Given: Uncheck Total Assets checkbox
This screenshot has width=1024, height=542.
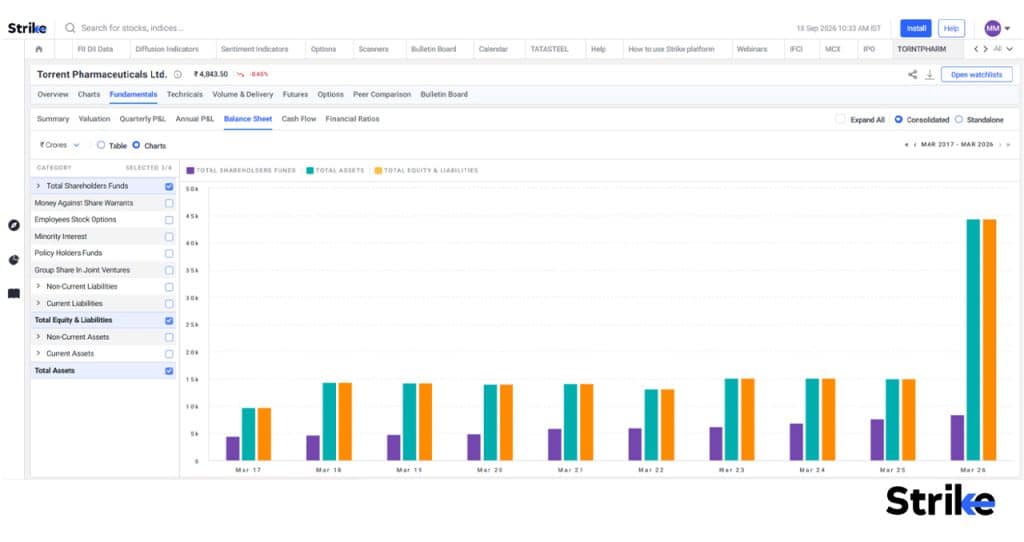Looking at the screenshot, I should [169, 371].
